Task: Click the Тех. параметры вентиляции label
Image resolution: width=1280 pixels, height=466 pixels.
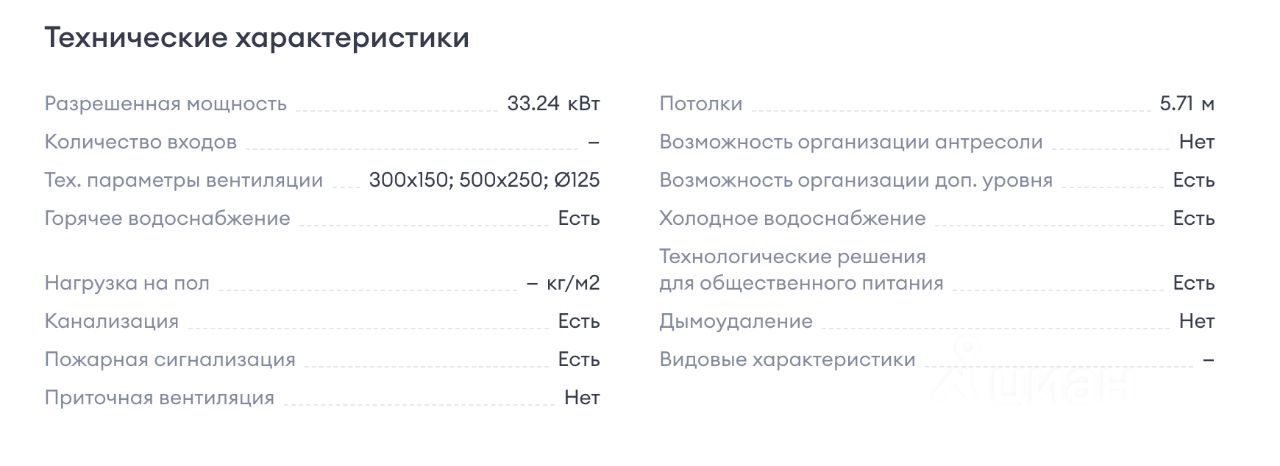Action: click(x=184, y=181)
